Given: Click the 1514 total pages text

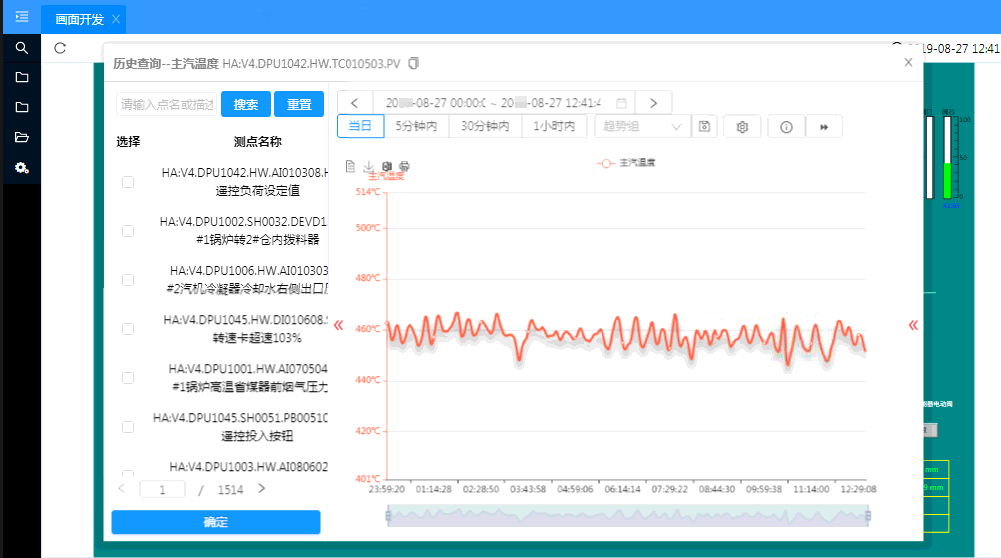Looking at the screenshot, I should tap(230, 490).
